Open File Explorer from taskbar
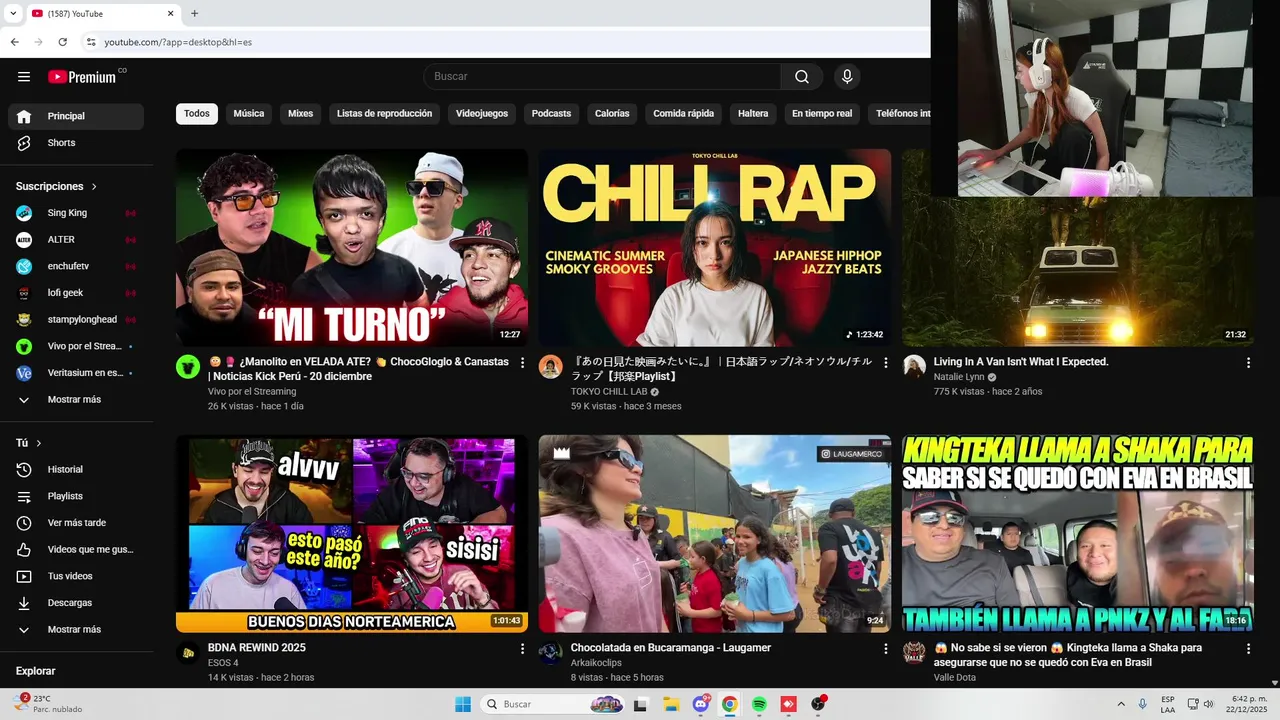Image resolution: width=1280 pixels, height=720 pixels. pyautogui.click(x=671, y=704)
